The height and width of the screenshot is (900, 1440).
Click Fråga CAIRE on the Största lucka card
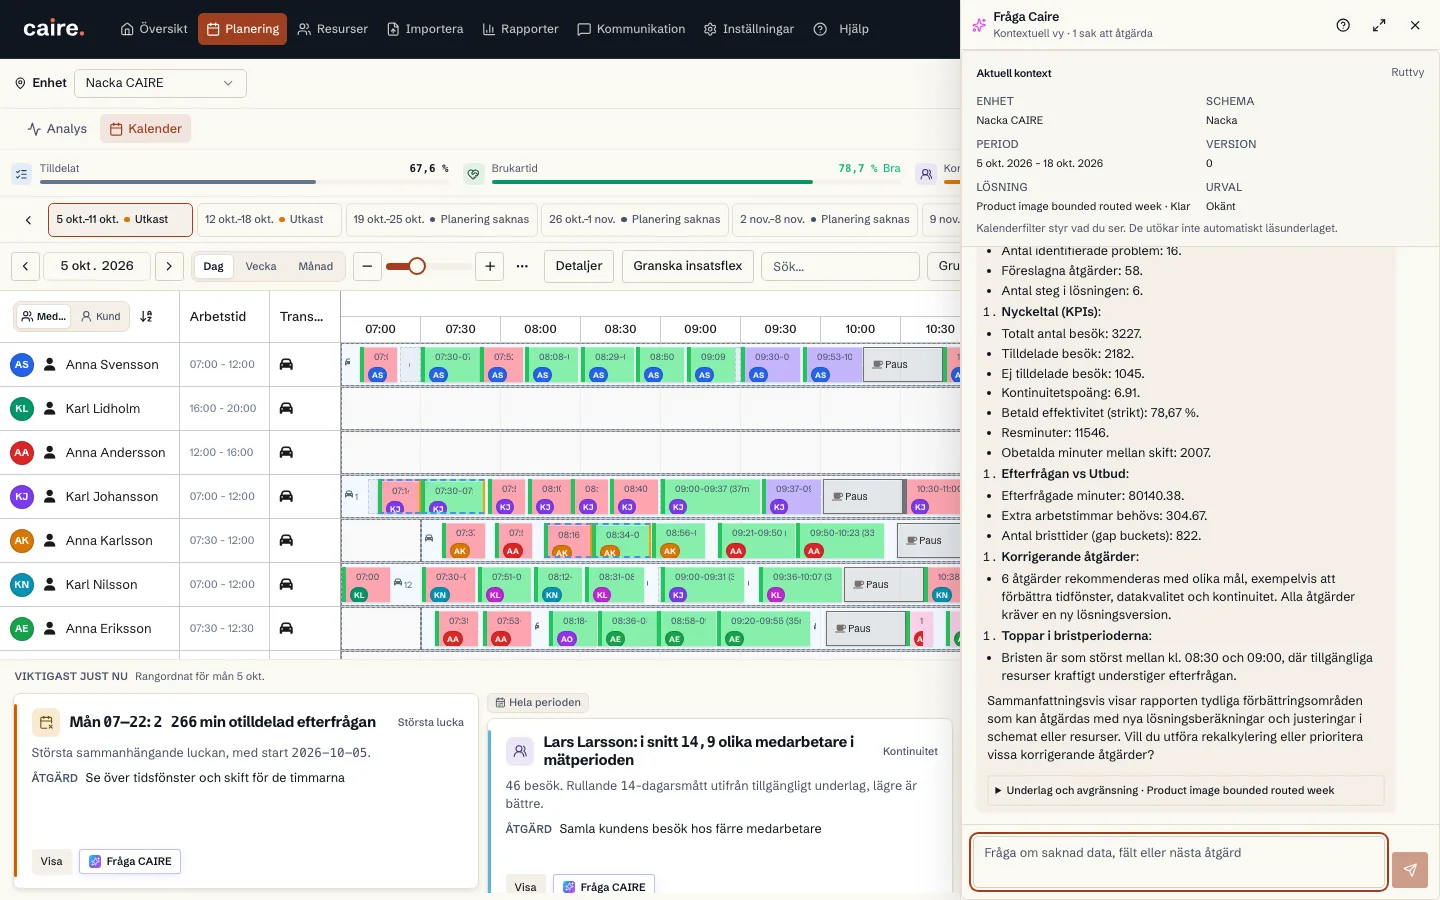click(130, 862)
